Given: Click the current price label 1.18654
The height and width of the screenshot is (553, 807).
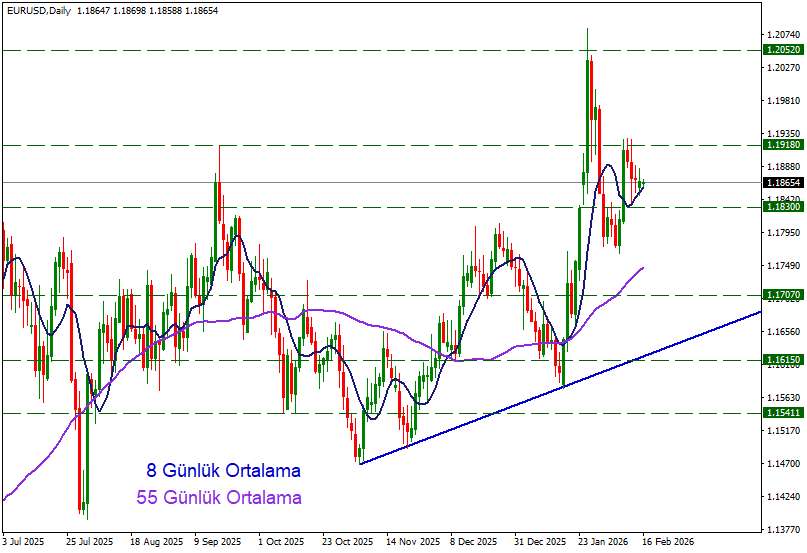Looking at the screenshot, I should 782,183.
